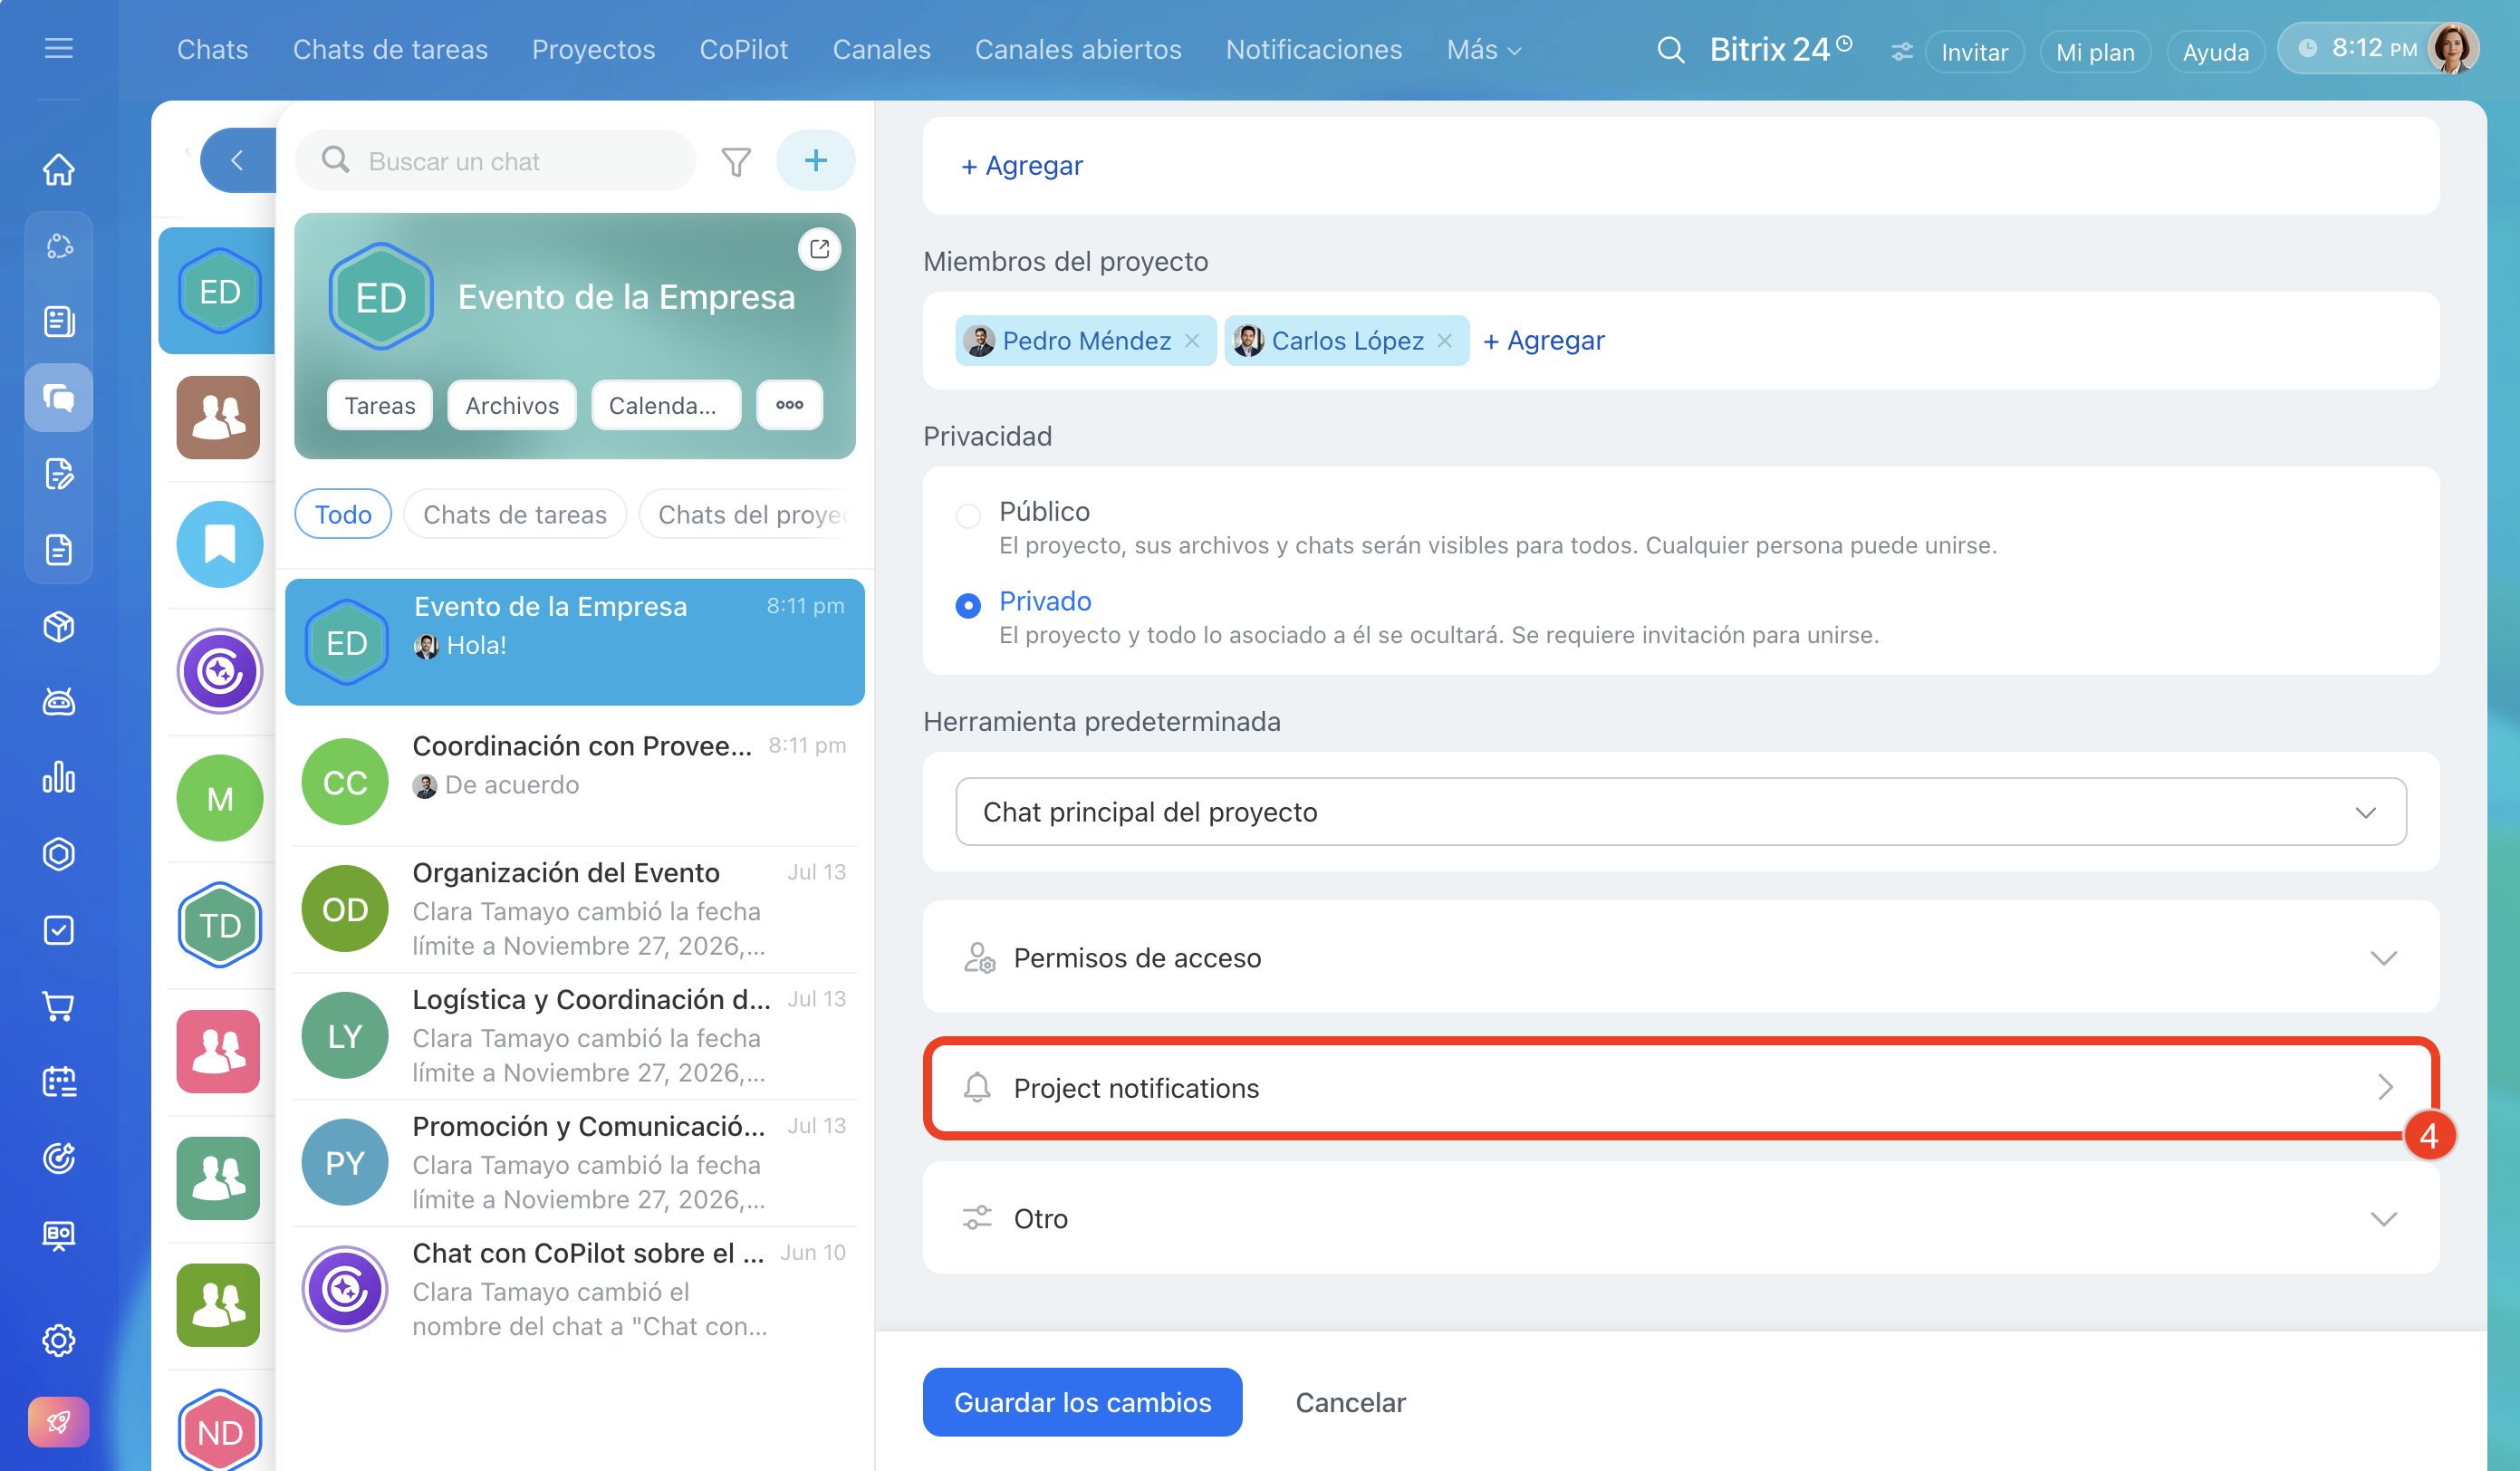This screenshot has width=2520, height=1471.
Task: Open the Messenger chat bubbles sidebar icon
Action: click(x=59, y=398)
